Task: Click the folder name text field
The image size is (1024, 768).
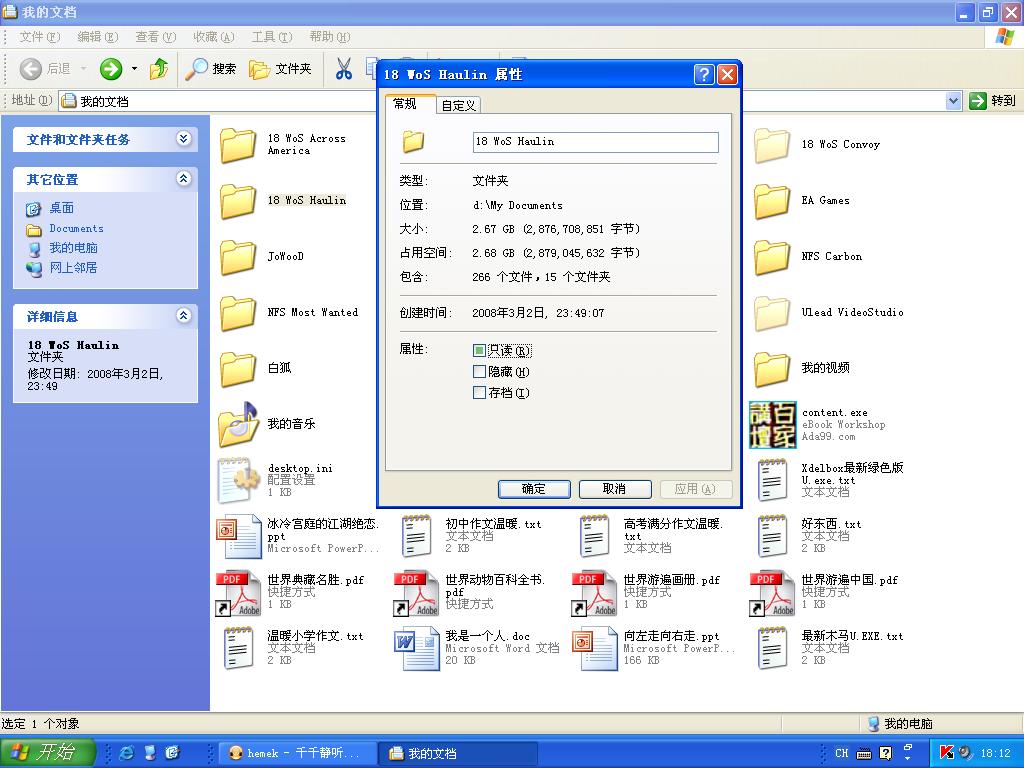Action: (595, 142)
